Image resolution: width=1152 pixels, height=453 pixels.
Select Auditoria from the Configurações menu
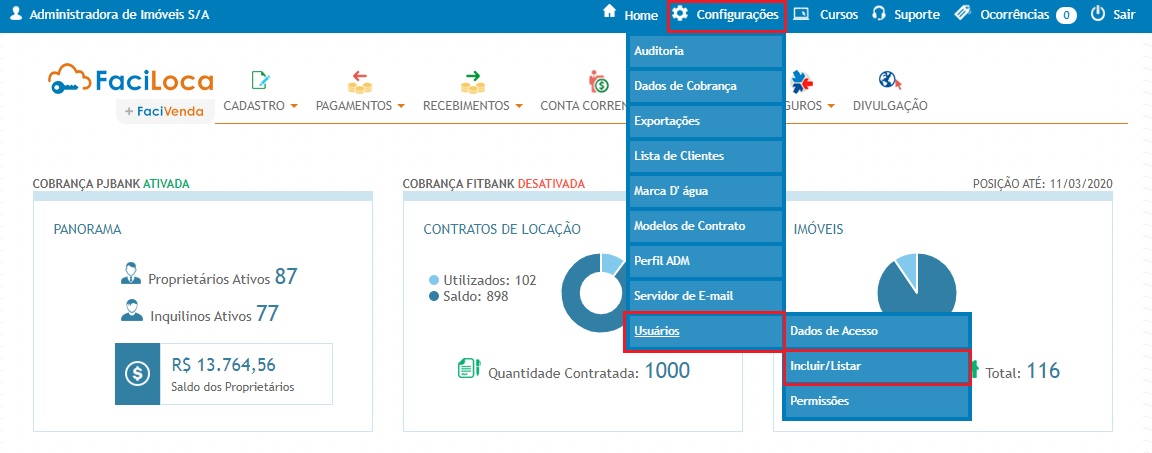click(704, 50)
